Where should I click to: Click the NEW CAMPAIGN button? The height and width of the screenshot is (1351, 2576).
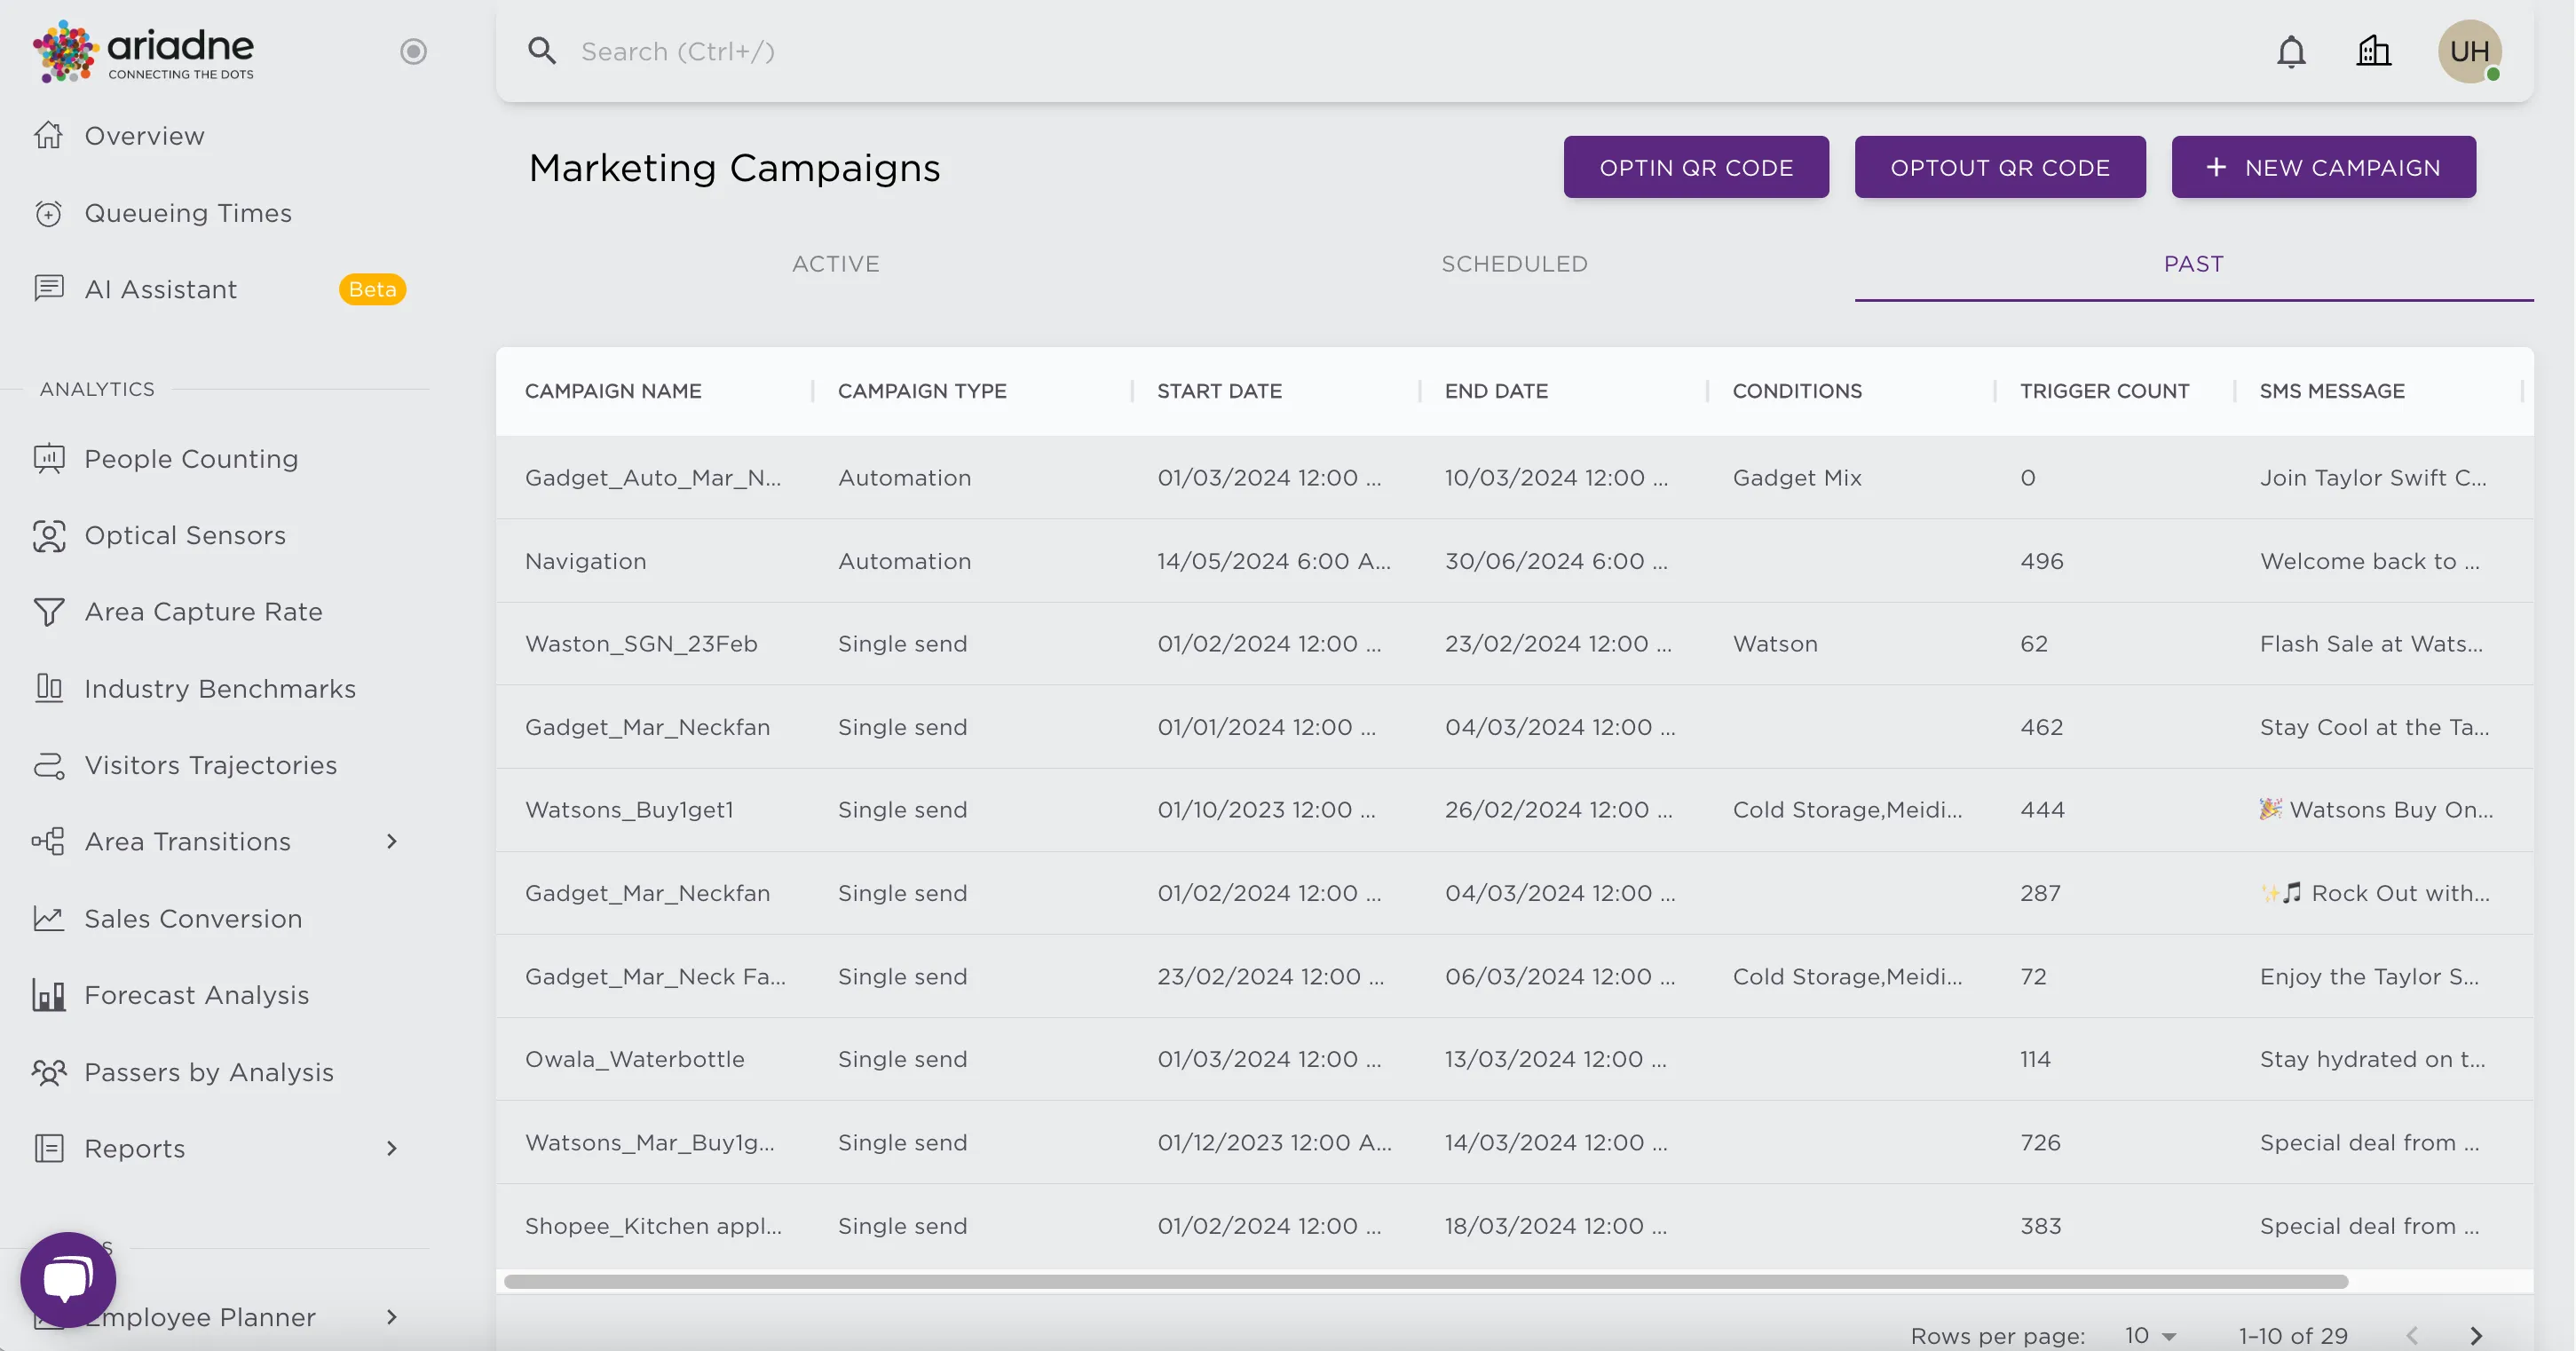[x=2323, y=167]
